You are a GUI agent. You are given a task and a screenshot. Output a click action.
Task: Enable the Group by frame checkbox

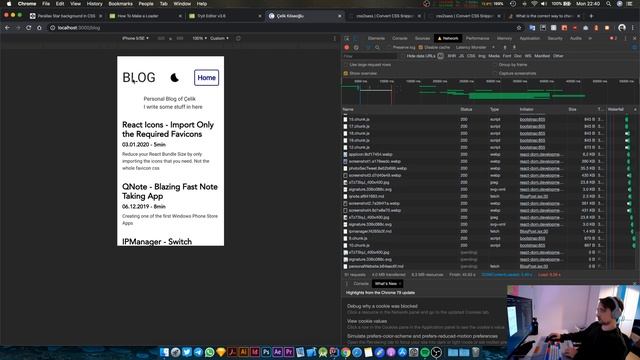(x=495, y=64)
